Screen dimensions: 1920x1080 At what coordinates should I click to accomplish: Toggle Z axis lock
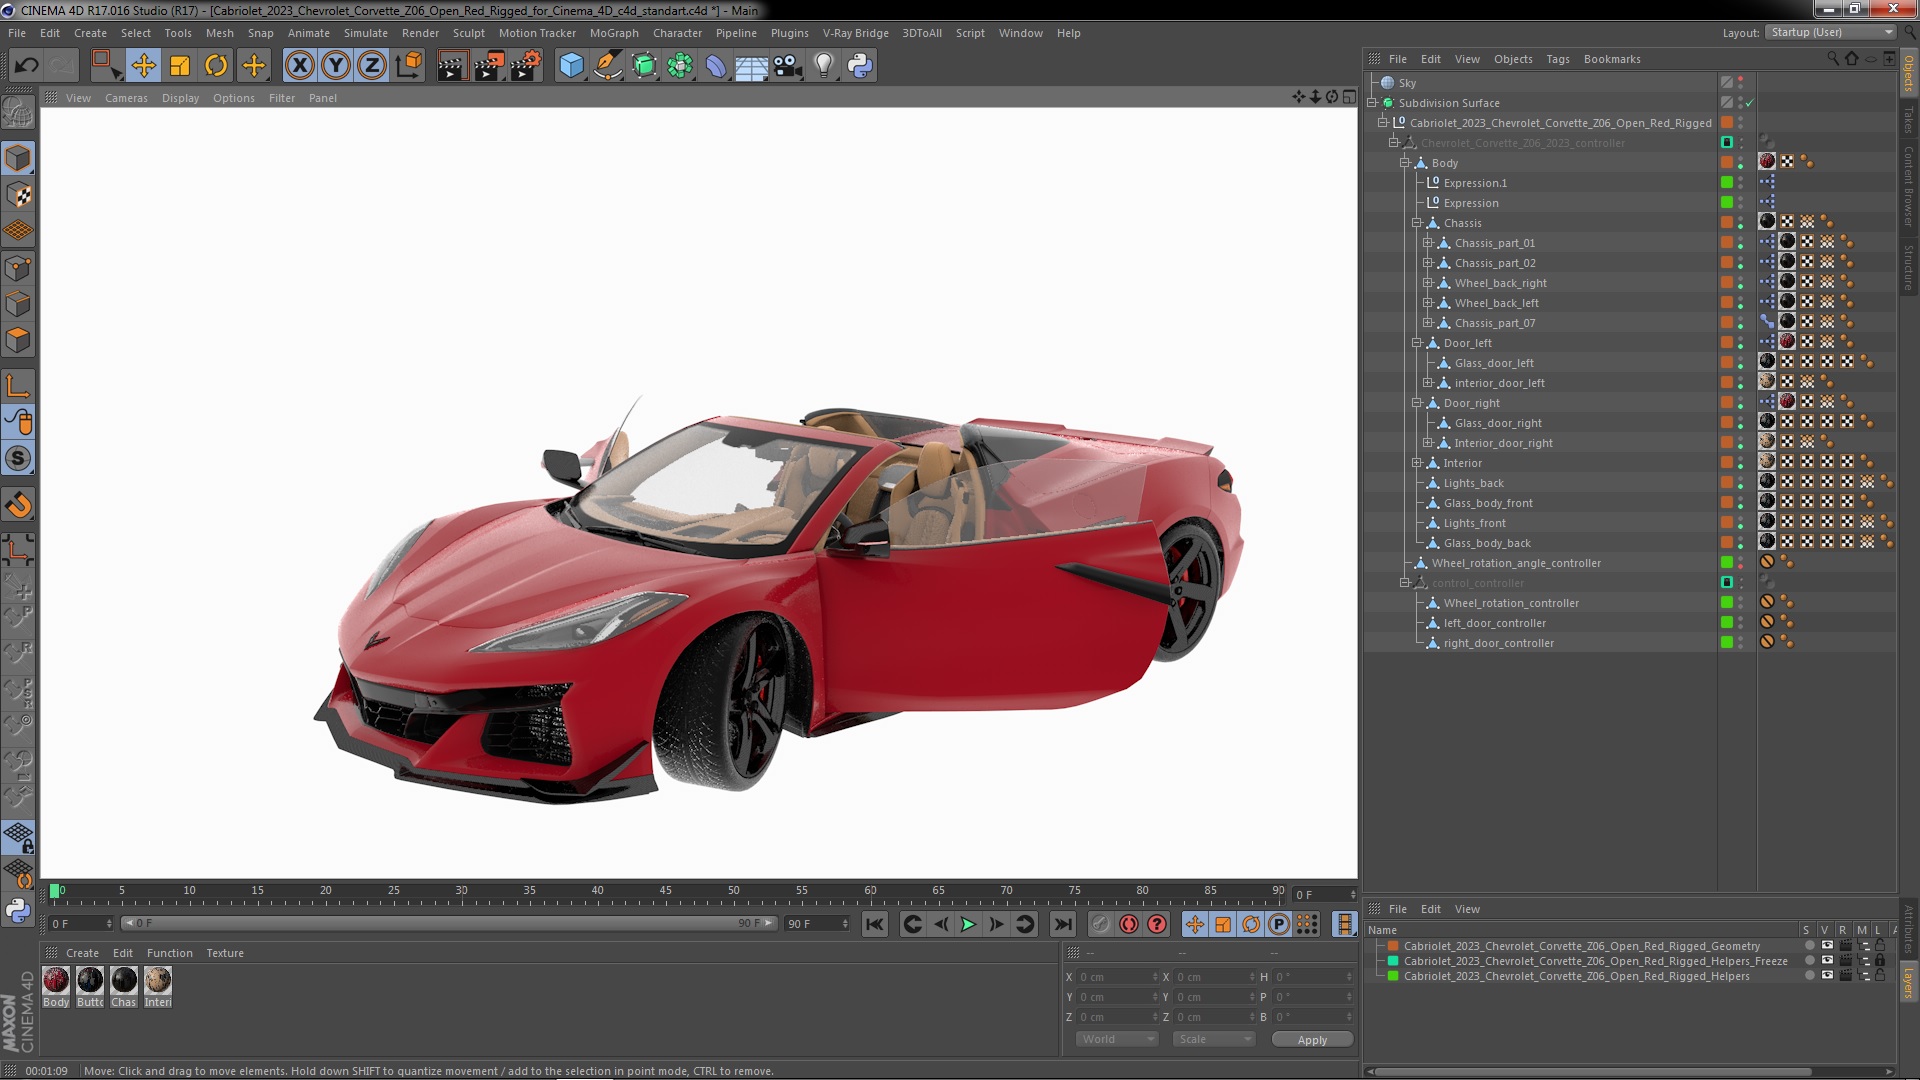pos(372,66)
